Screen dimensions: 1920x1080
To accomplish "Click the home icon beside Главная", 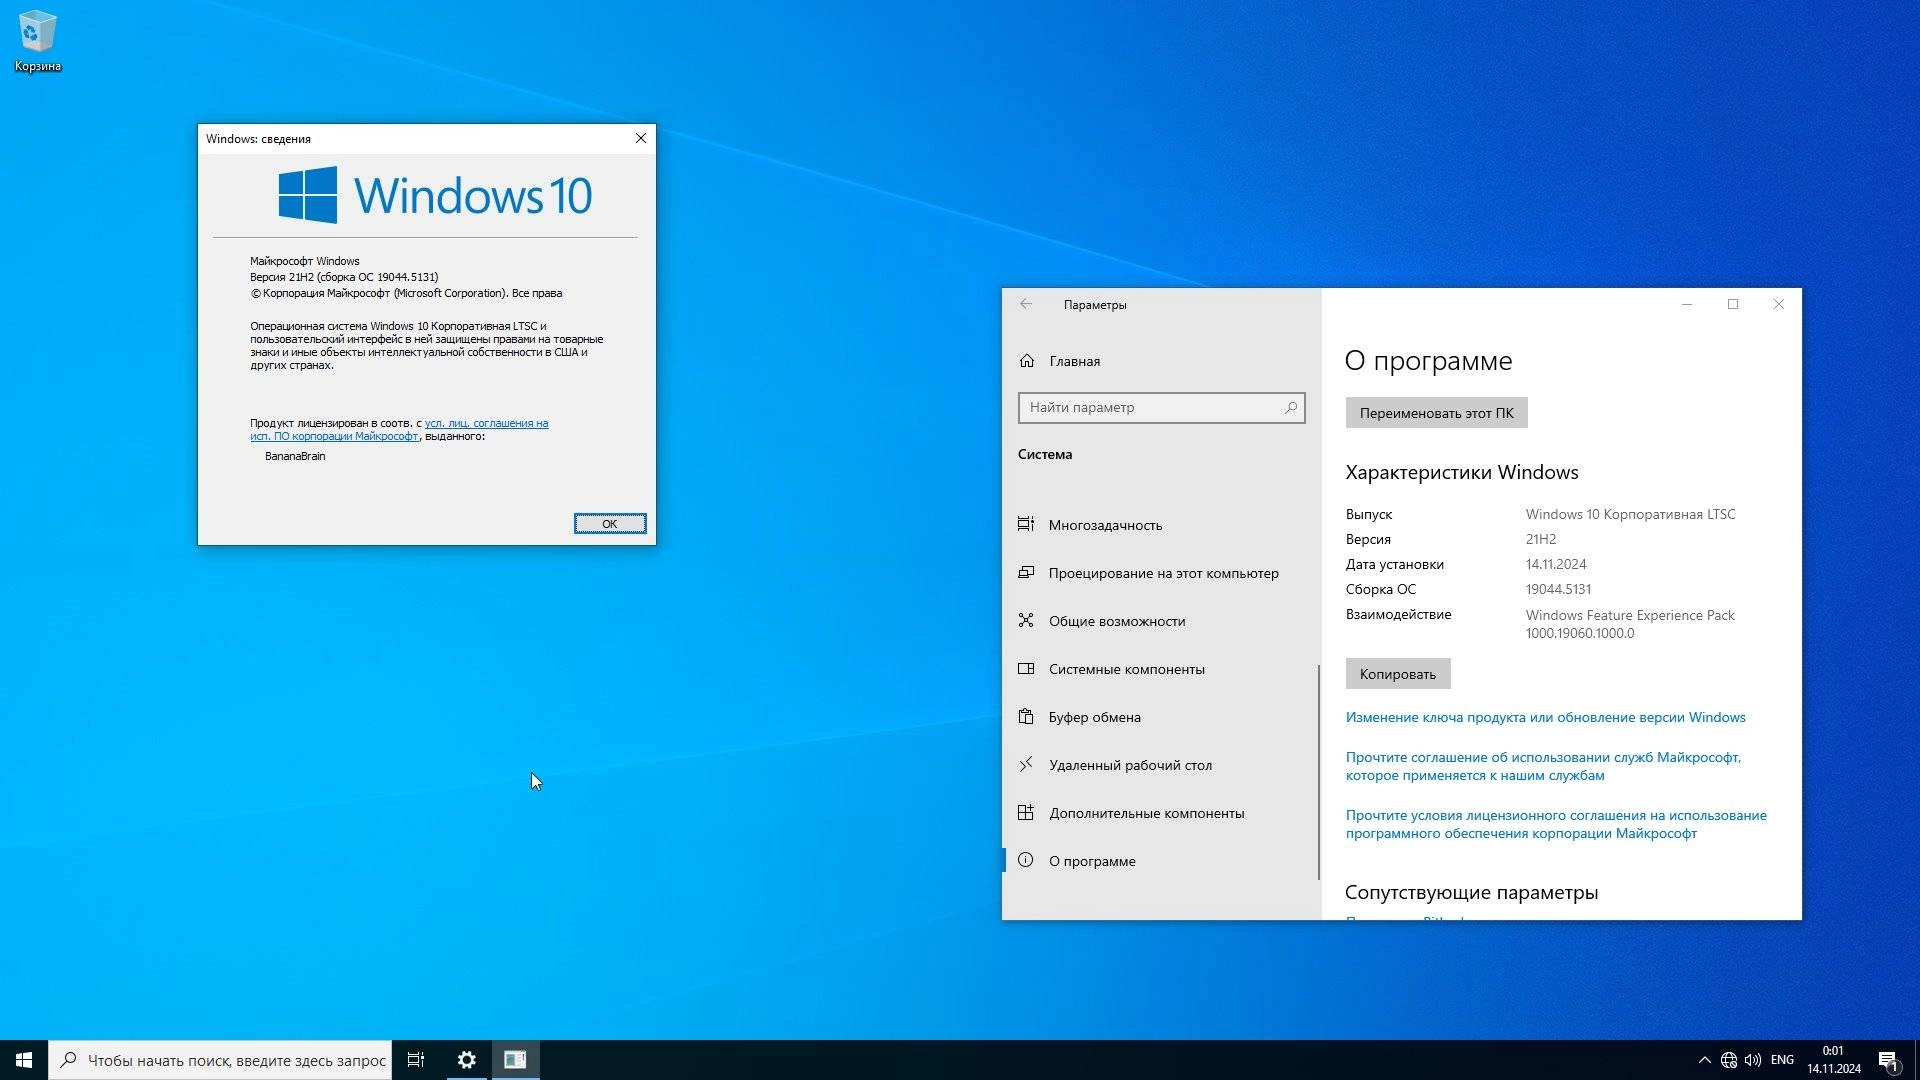I will tap(1027, 360).
